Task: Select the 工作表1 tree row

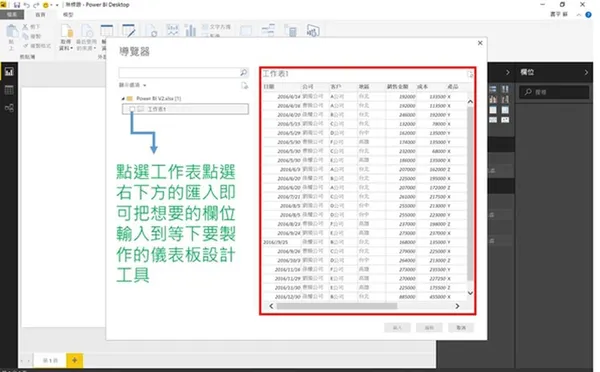Action: coord(185,109)
